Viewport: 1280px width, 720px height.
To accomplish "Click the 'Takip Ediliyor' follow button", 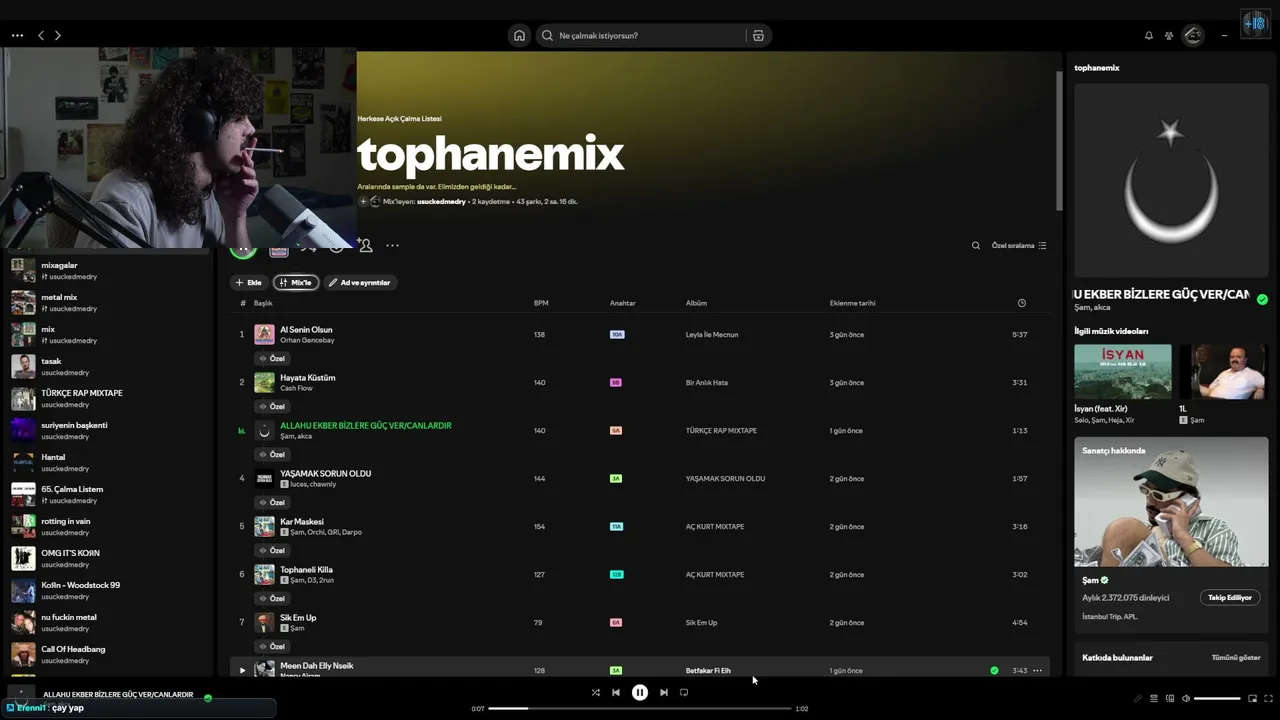I will tap(1229, 597).
